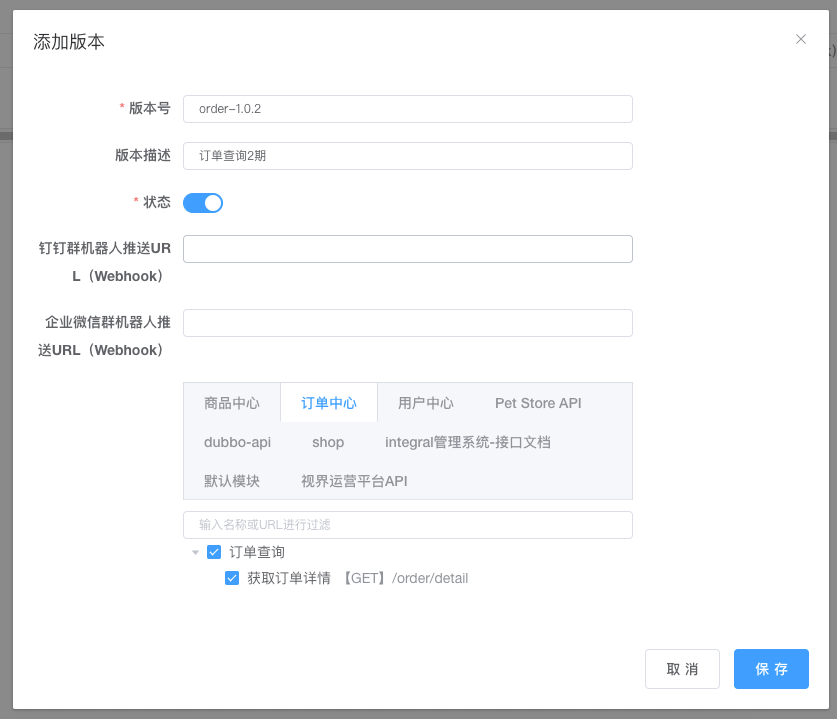Toggle the 状态 switch off
This screenshot has height=719, width=837.
(x=203, y=203)
